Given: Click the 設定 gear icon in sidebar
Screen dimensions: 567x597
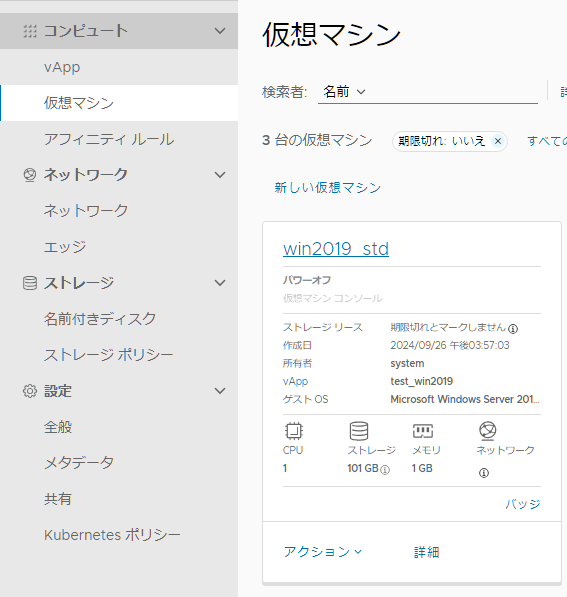Looking at the screenshot, I should pyautogui.click(x=30, y=391).
